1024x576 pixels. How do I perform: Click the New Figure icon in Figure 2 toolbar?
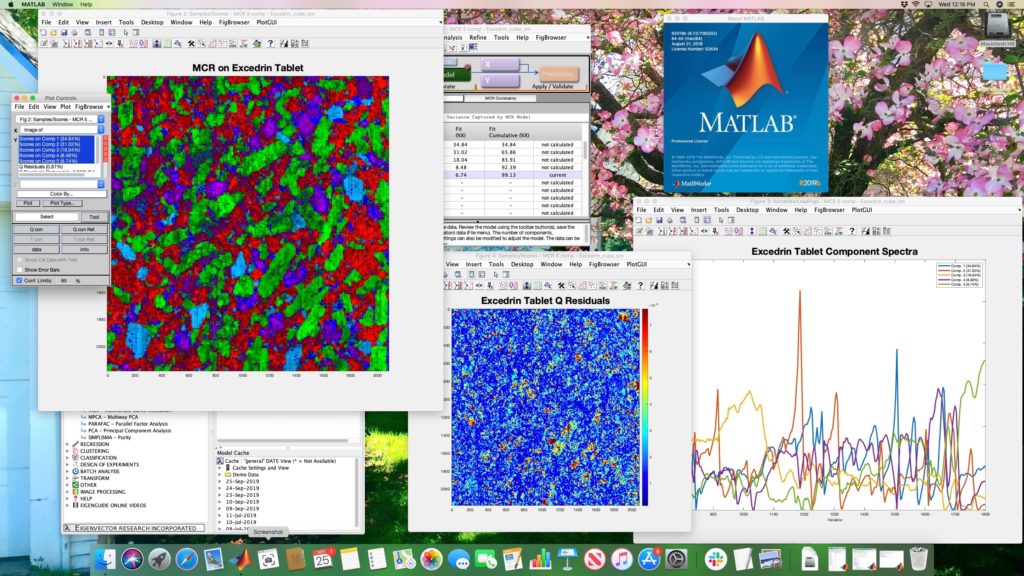[44, 32]
